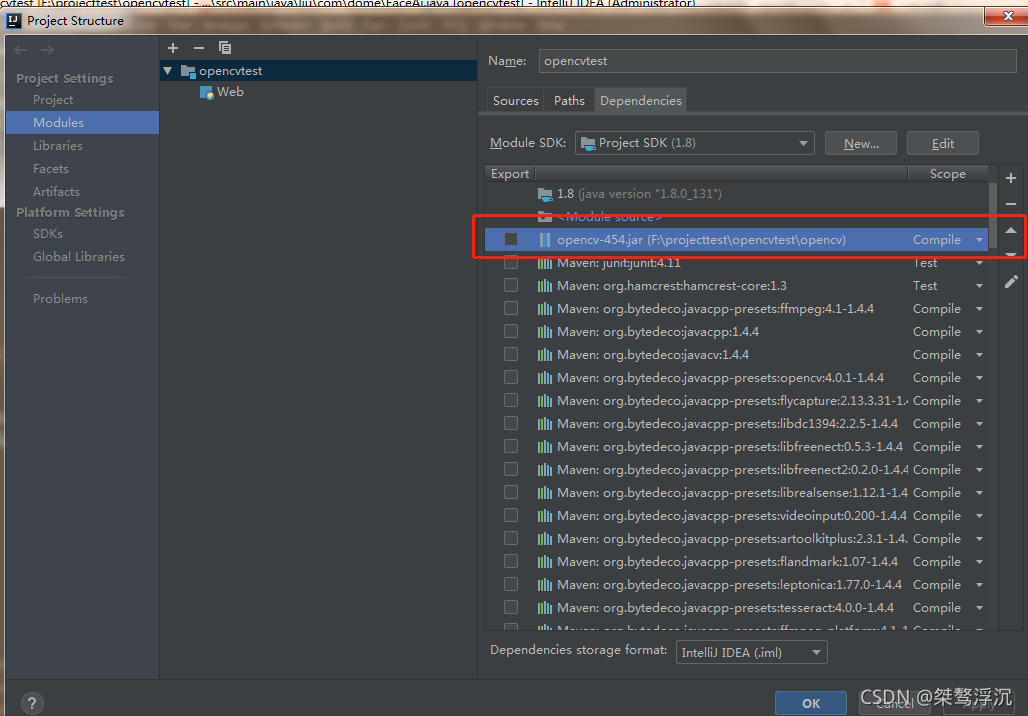
Task: Toggle export checkbox for junit:junit:4.11
Action: [511, 263]
